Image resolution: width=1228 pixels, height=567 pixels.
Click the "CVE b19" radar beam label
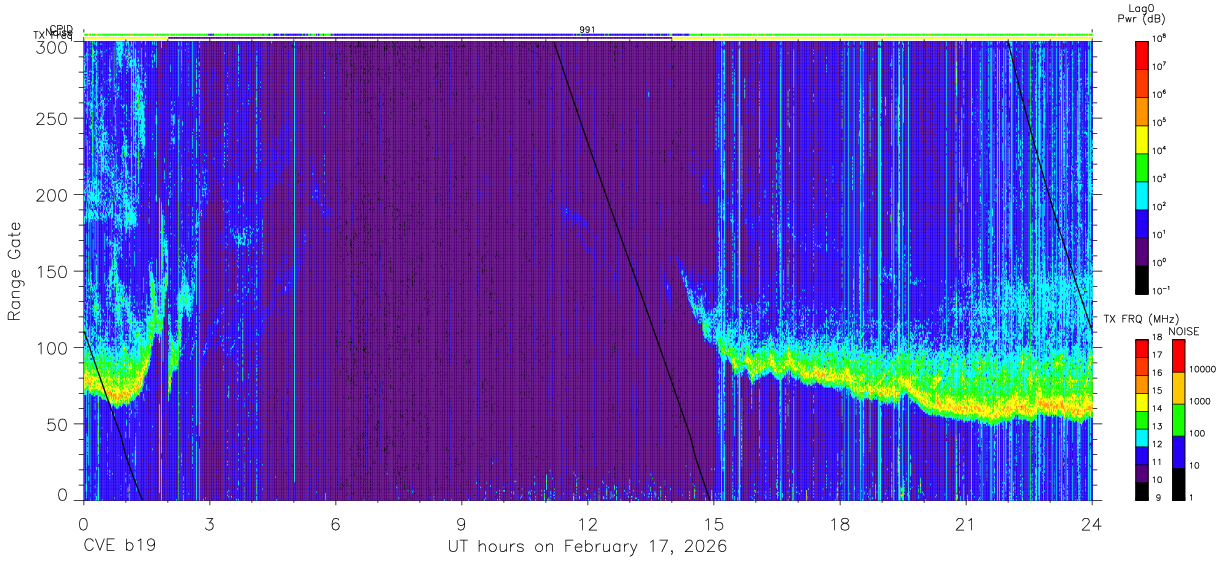pos(118,547)
